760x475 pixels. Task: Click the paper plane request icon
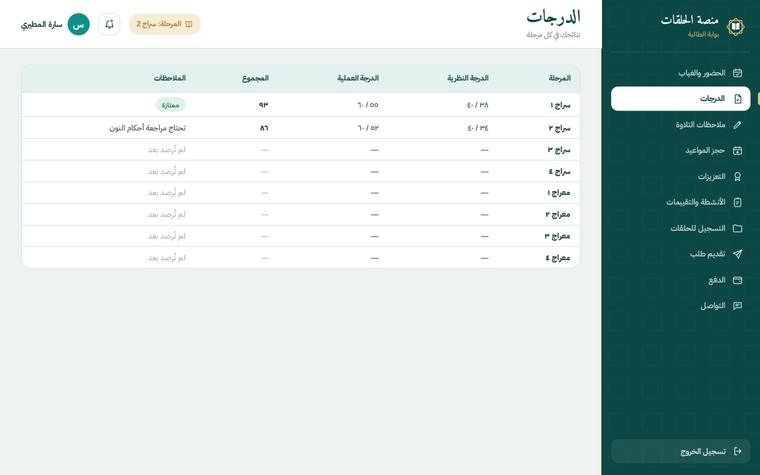[x=737, y=254]
